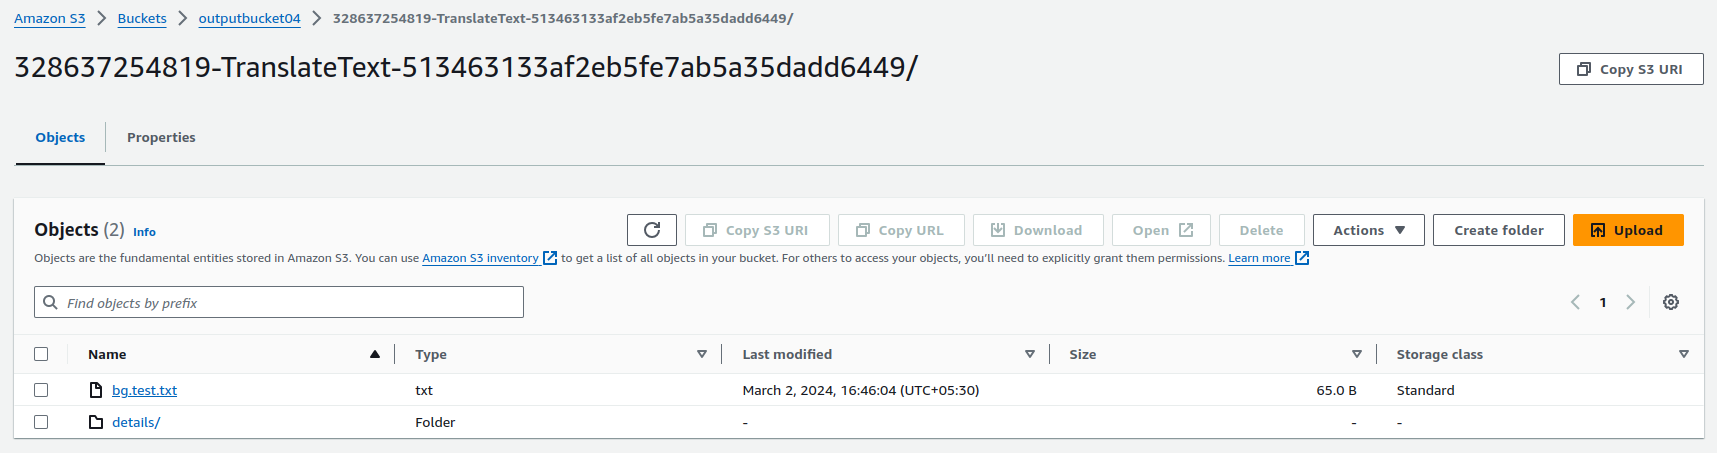Expand the Actions dropdown
This screenshot has width=1717, height=453.
coord(1368,230)
